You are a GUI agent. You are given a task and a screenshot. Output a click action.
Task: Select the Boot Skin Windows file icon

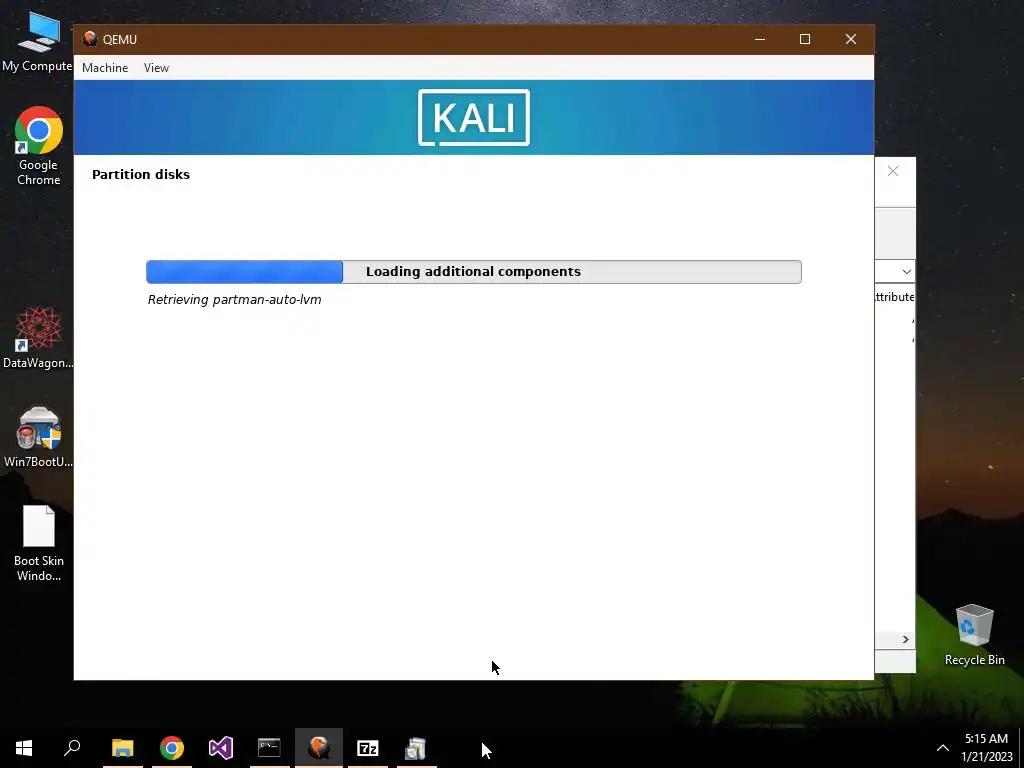(x=39, y=543)
